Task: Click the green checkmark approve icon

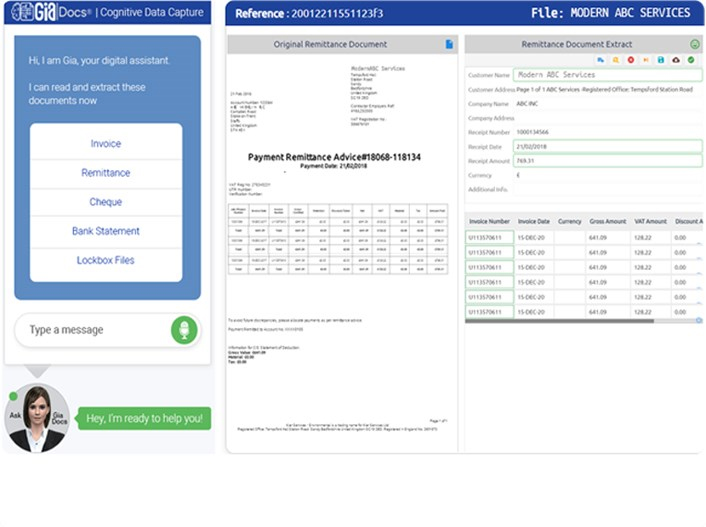Action: pyautogui.click(x=691, y=60)
